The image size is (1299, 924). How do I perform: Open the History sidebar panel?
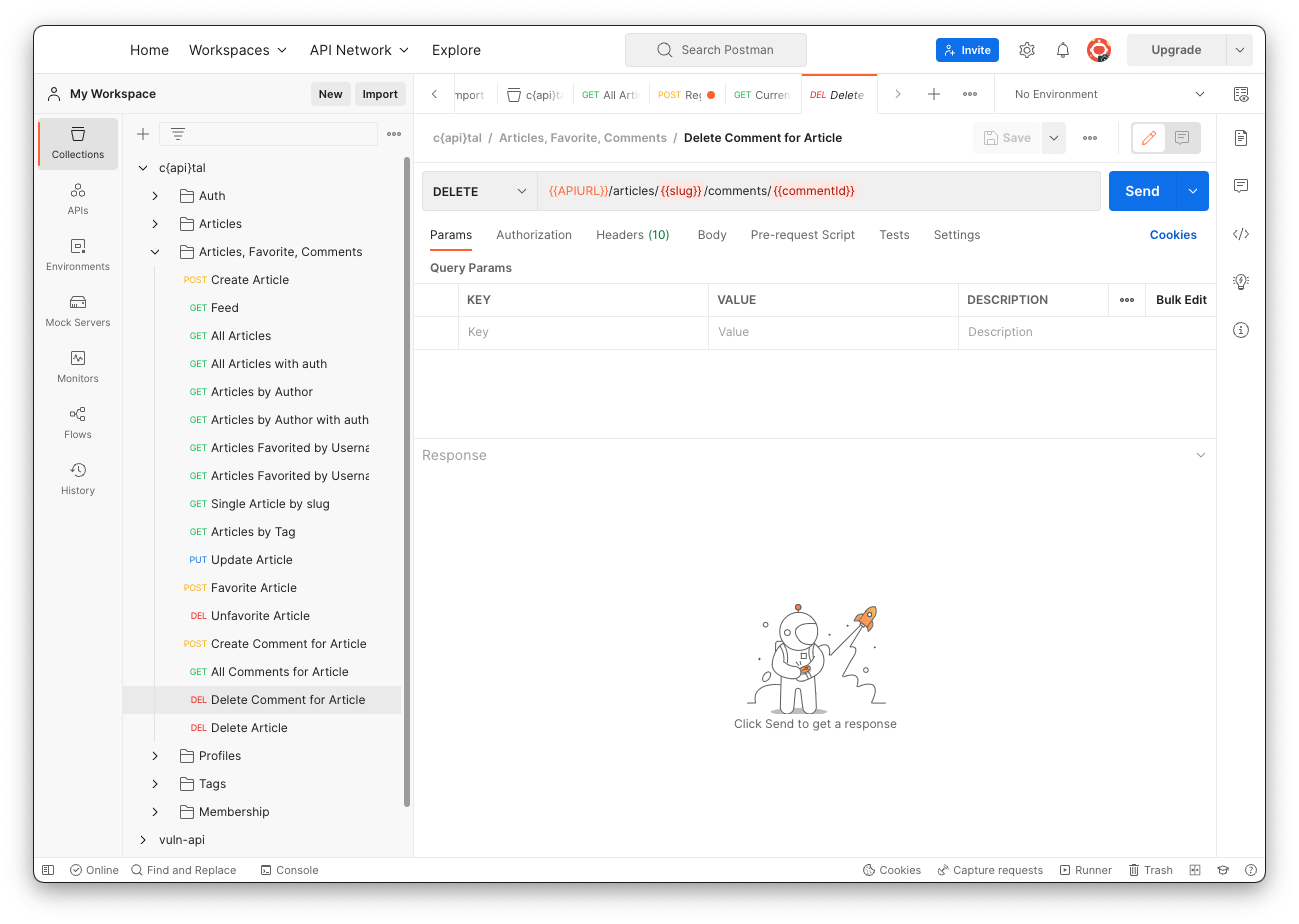[x=78, y=479]
